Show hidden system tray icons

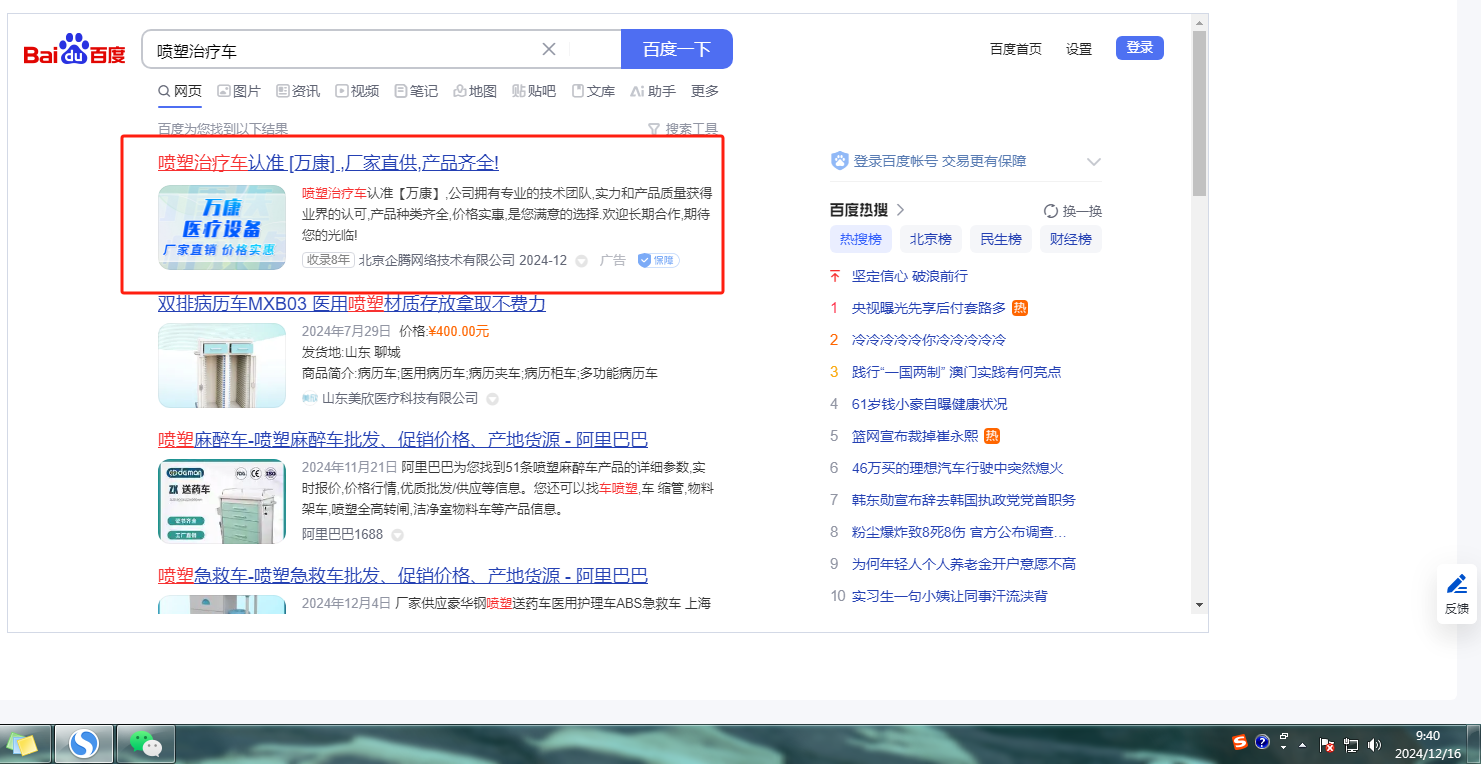point(1302,744)
